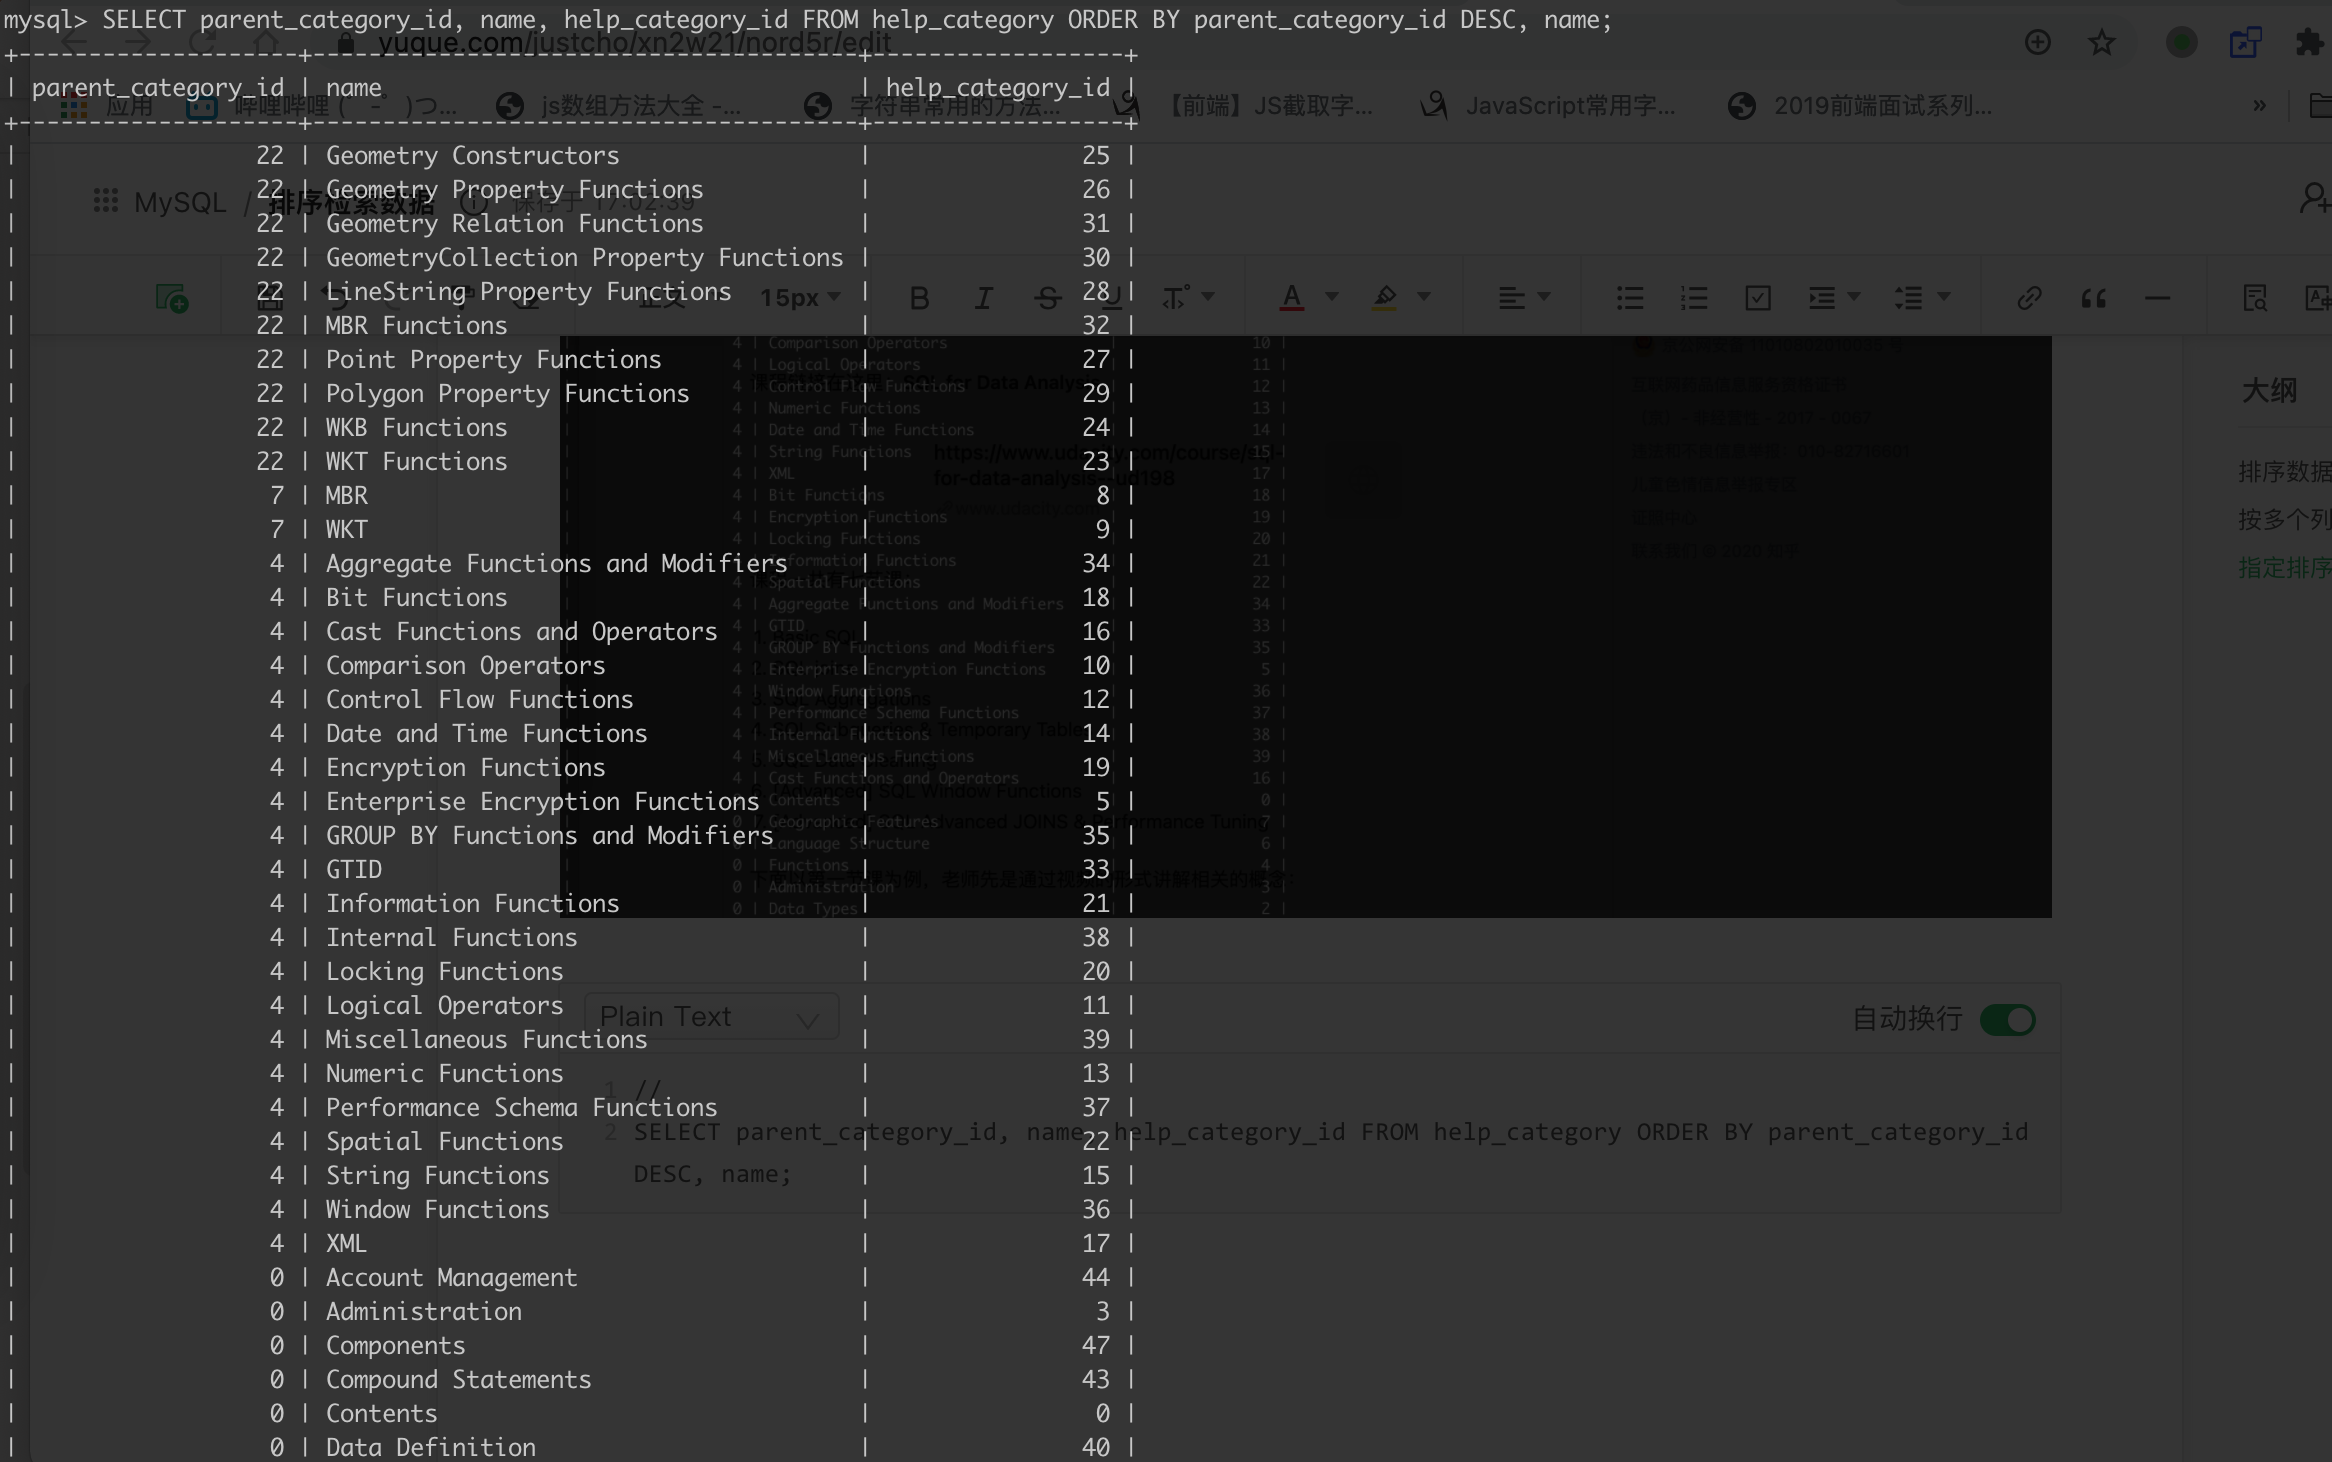
Task: Select 指定排序 in outline panel
Action: 2283,568
